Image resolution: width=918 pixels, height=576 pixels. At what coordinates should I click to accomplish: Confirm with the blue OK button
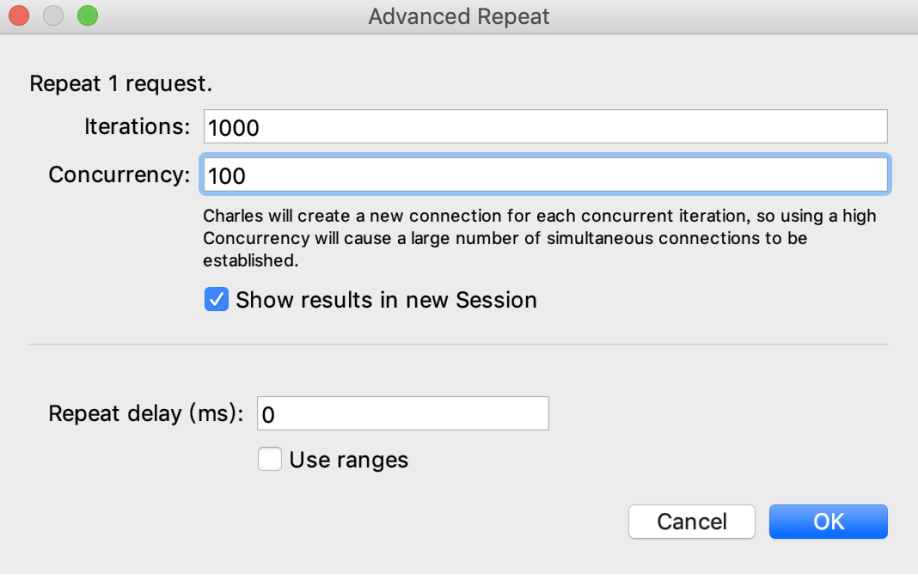point(828,521)
